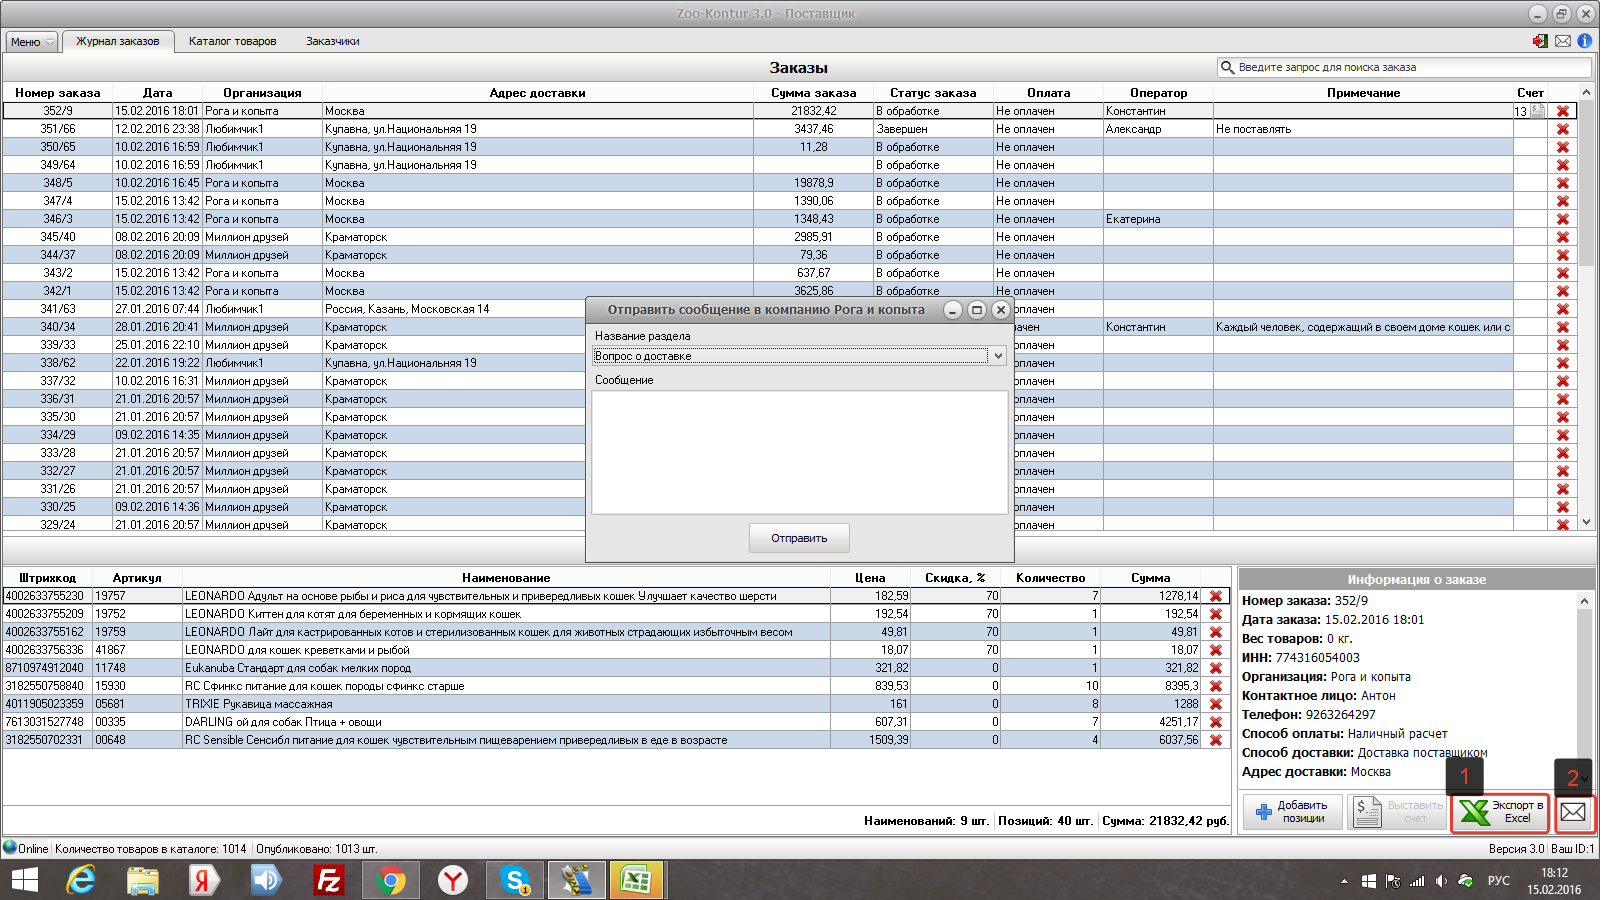Expand the Название раздела combo box
The height and width of the screenshot is (900, 1611).
pyautogui.click(x=997, y=356)
